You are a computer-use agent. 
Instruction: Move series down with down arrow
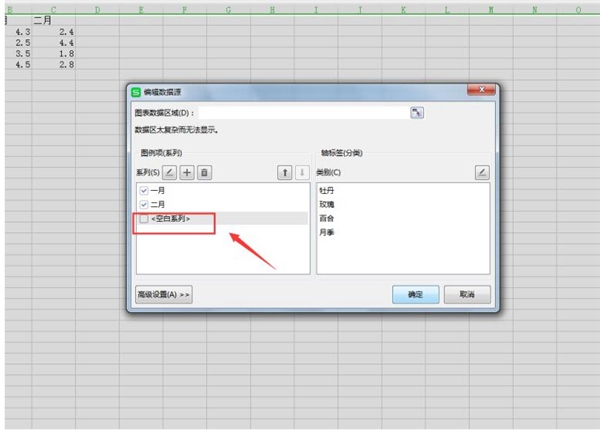tap(302, 173)
